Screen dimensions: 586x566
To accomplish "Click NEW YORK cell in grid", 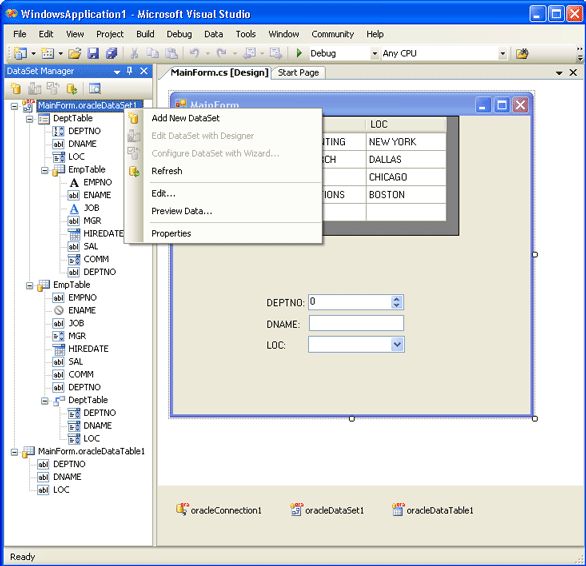I will (406, 142).
